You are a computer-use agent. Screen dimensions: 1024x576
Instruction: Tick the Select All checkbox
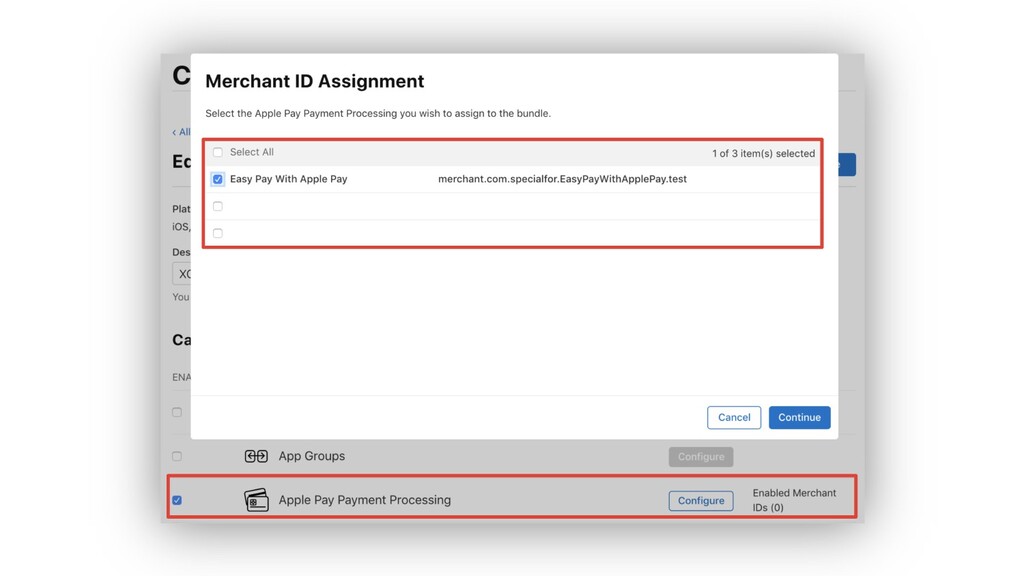point(217,152)
